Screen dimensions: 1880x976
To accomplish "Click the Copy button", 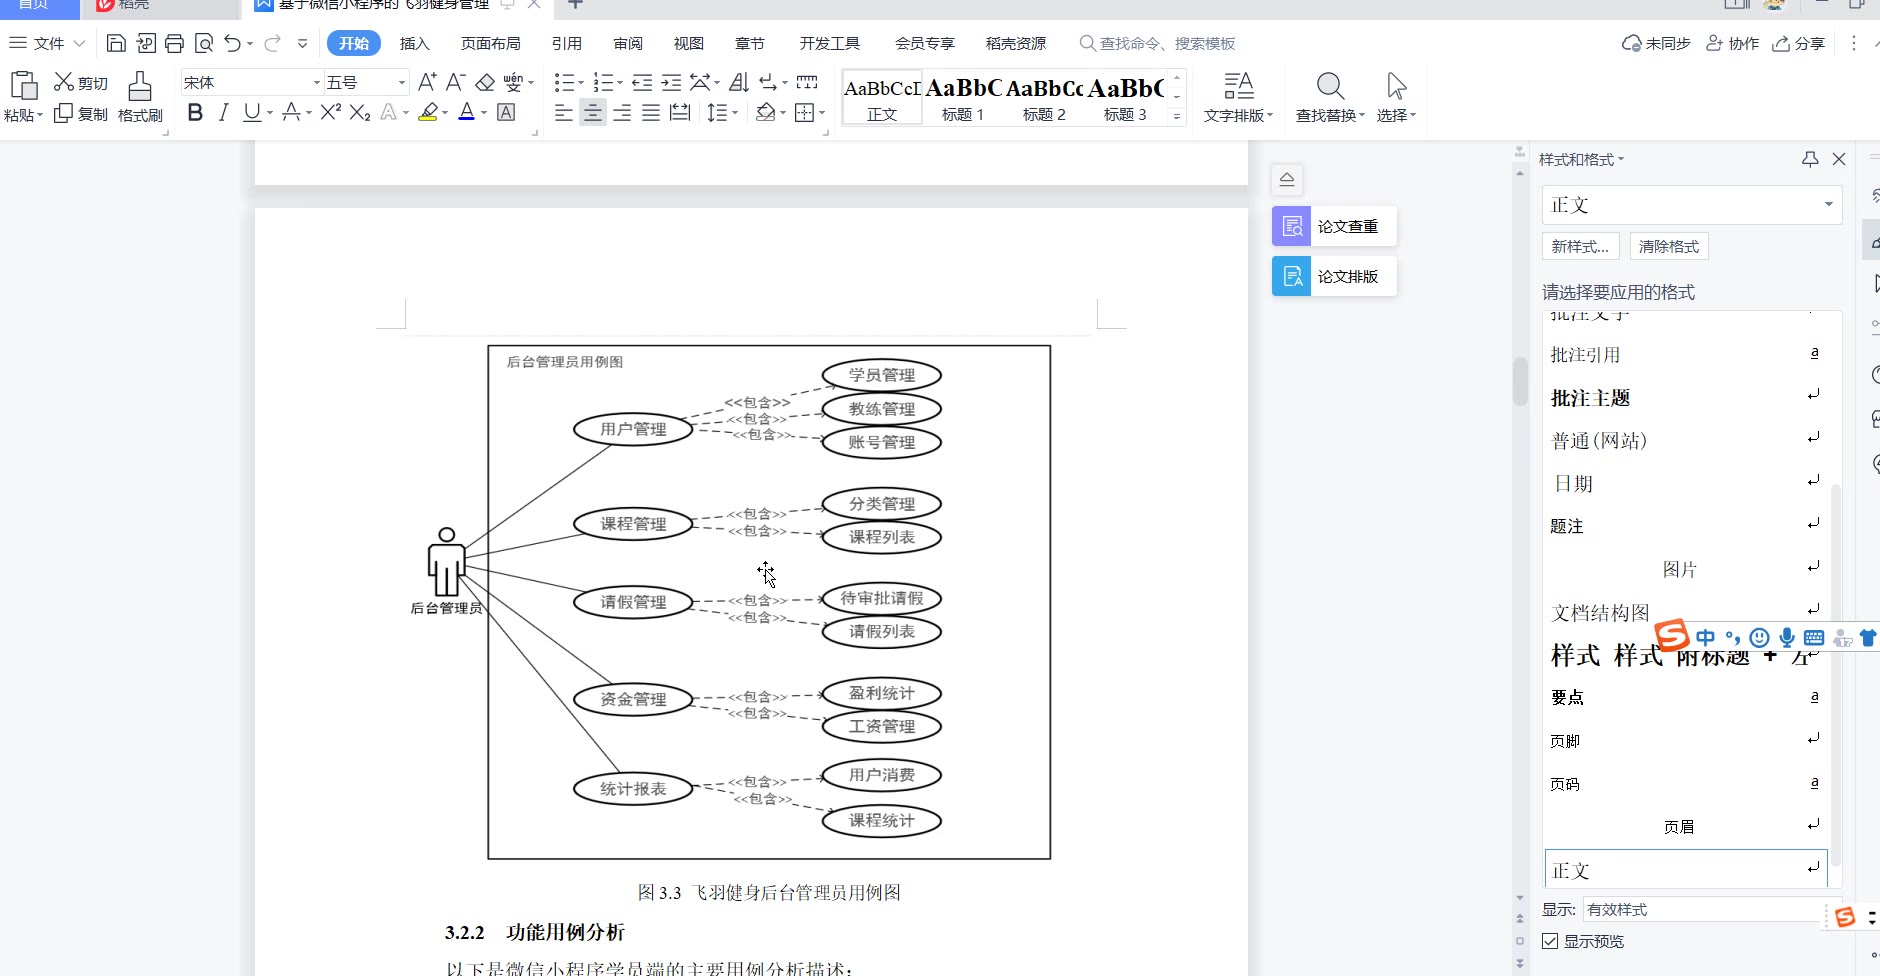I will click(81, 114).
